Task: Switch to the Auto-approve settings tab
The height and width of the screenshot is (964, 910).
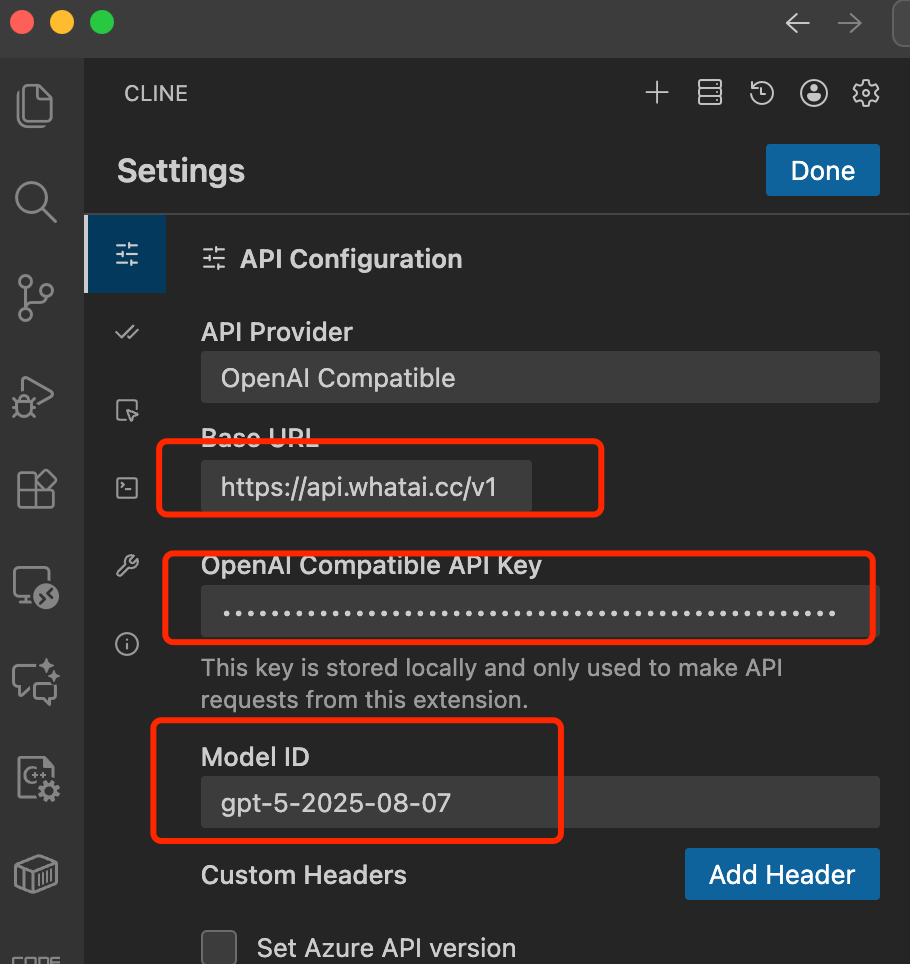Action: click(126, 332)
